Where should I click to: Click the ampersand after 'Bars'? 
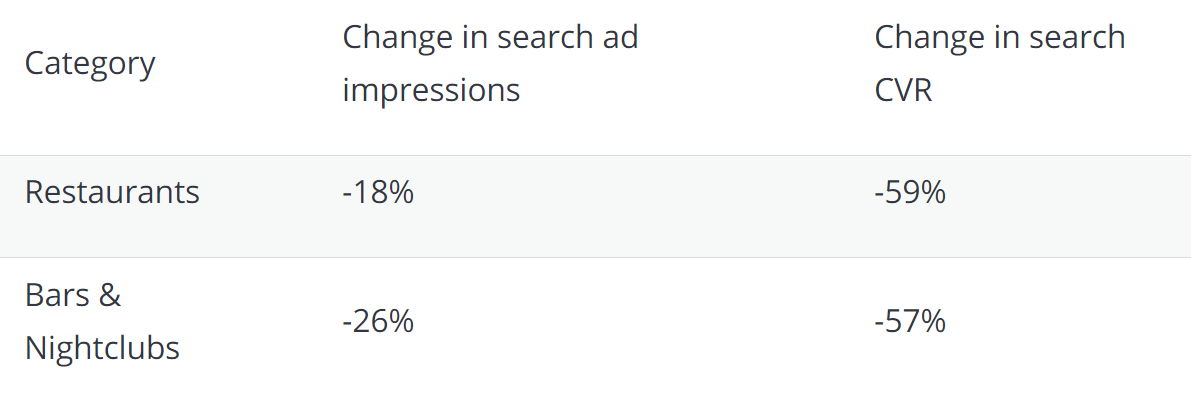pos(110,296)
